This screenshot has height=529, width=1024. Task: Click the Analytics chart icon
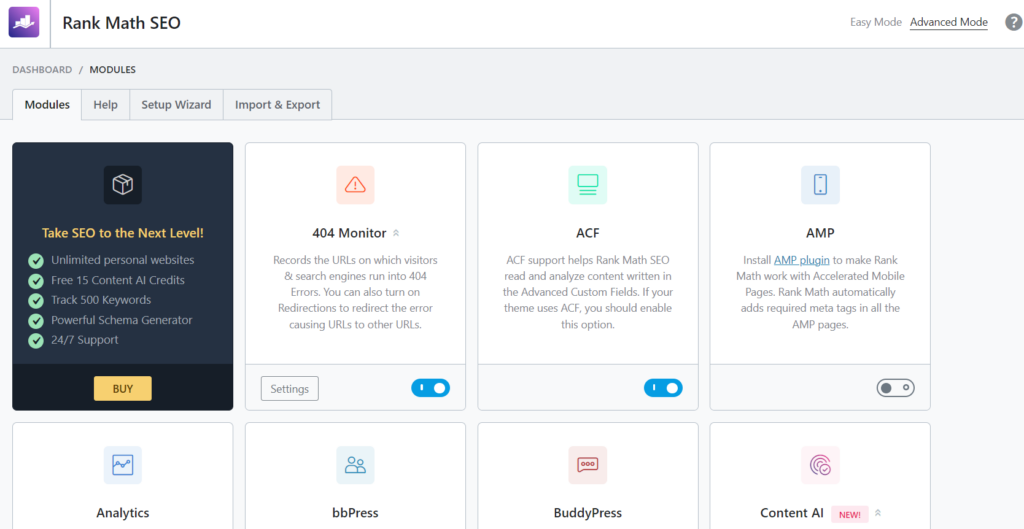123,465
